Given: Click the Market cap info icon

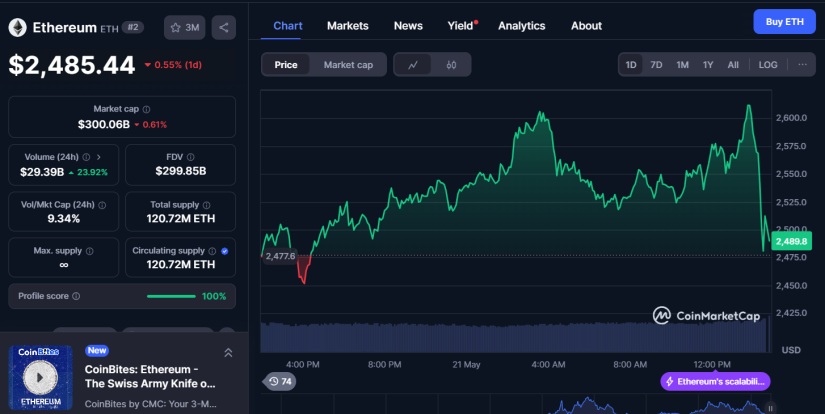Looking at the screenshot, I should pyautogui.click(x=146, y=109).
